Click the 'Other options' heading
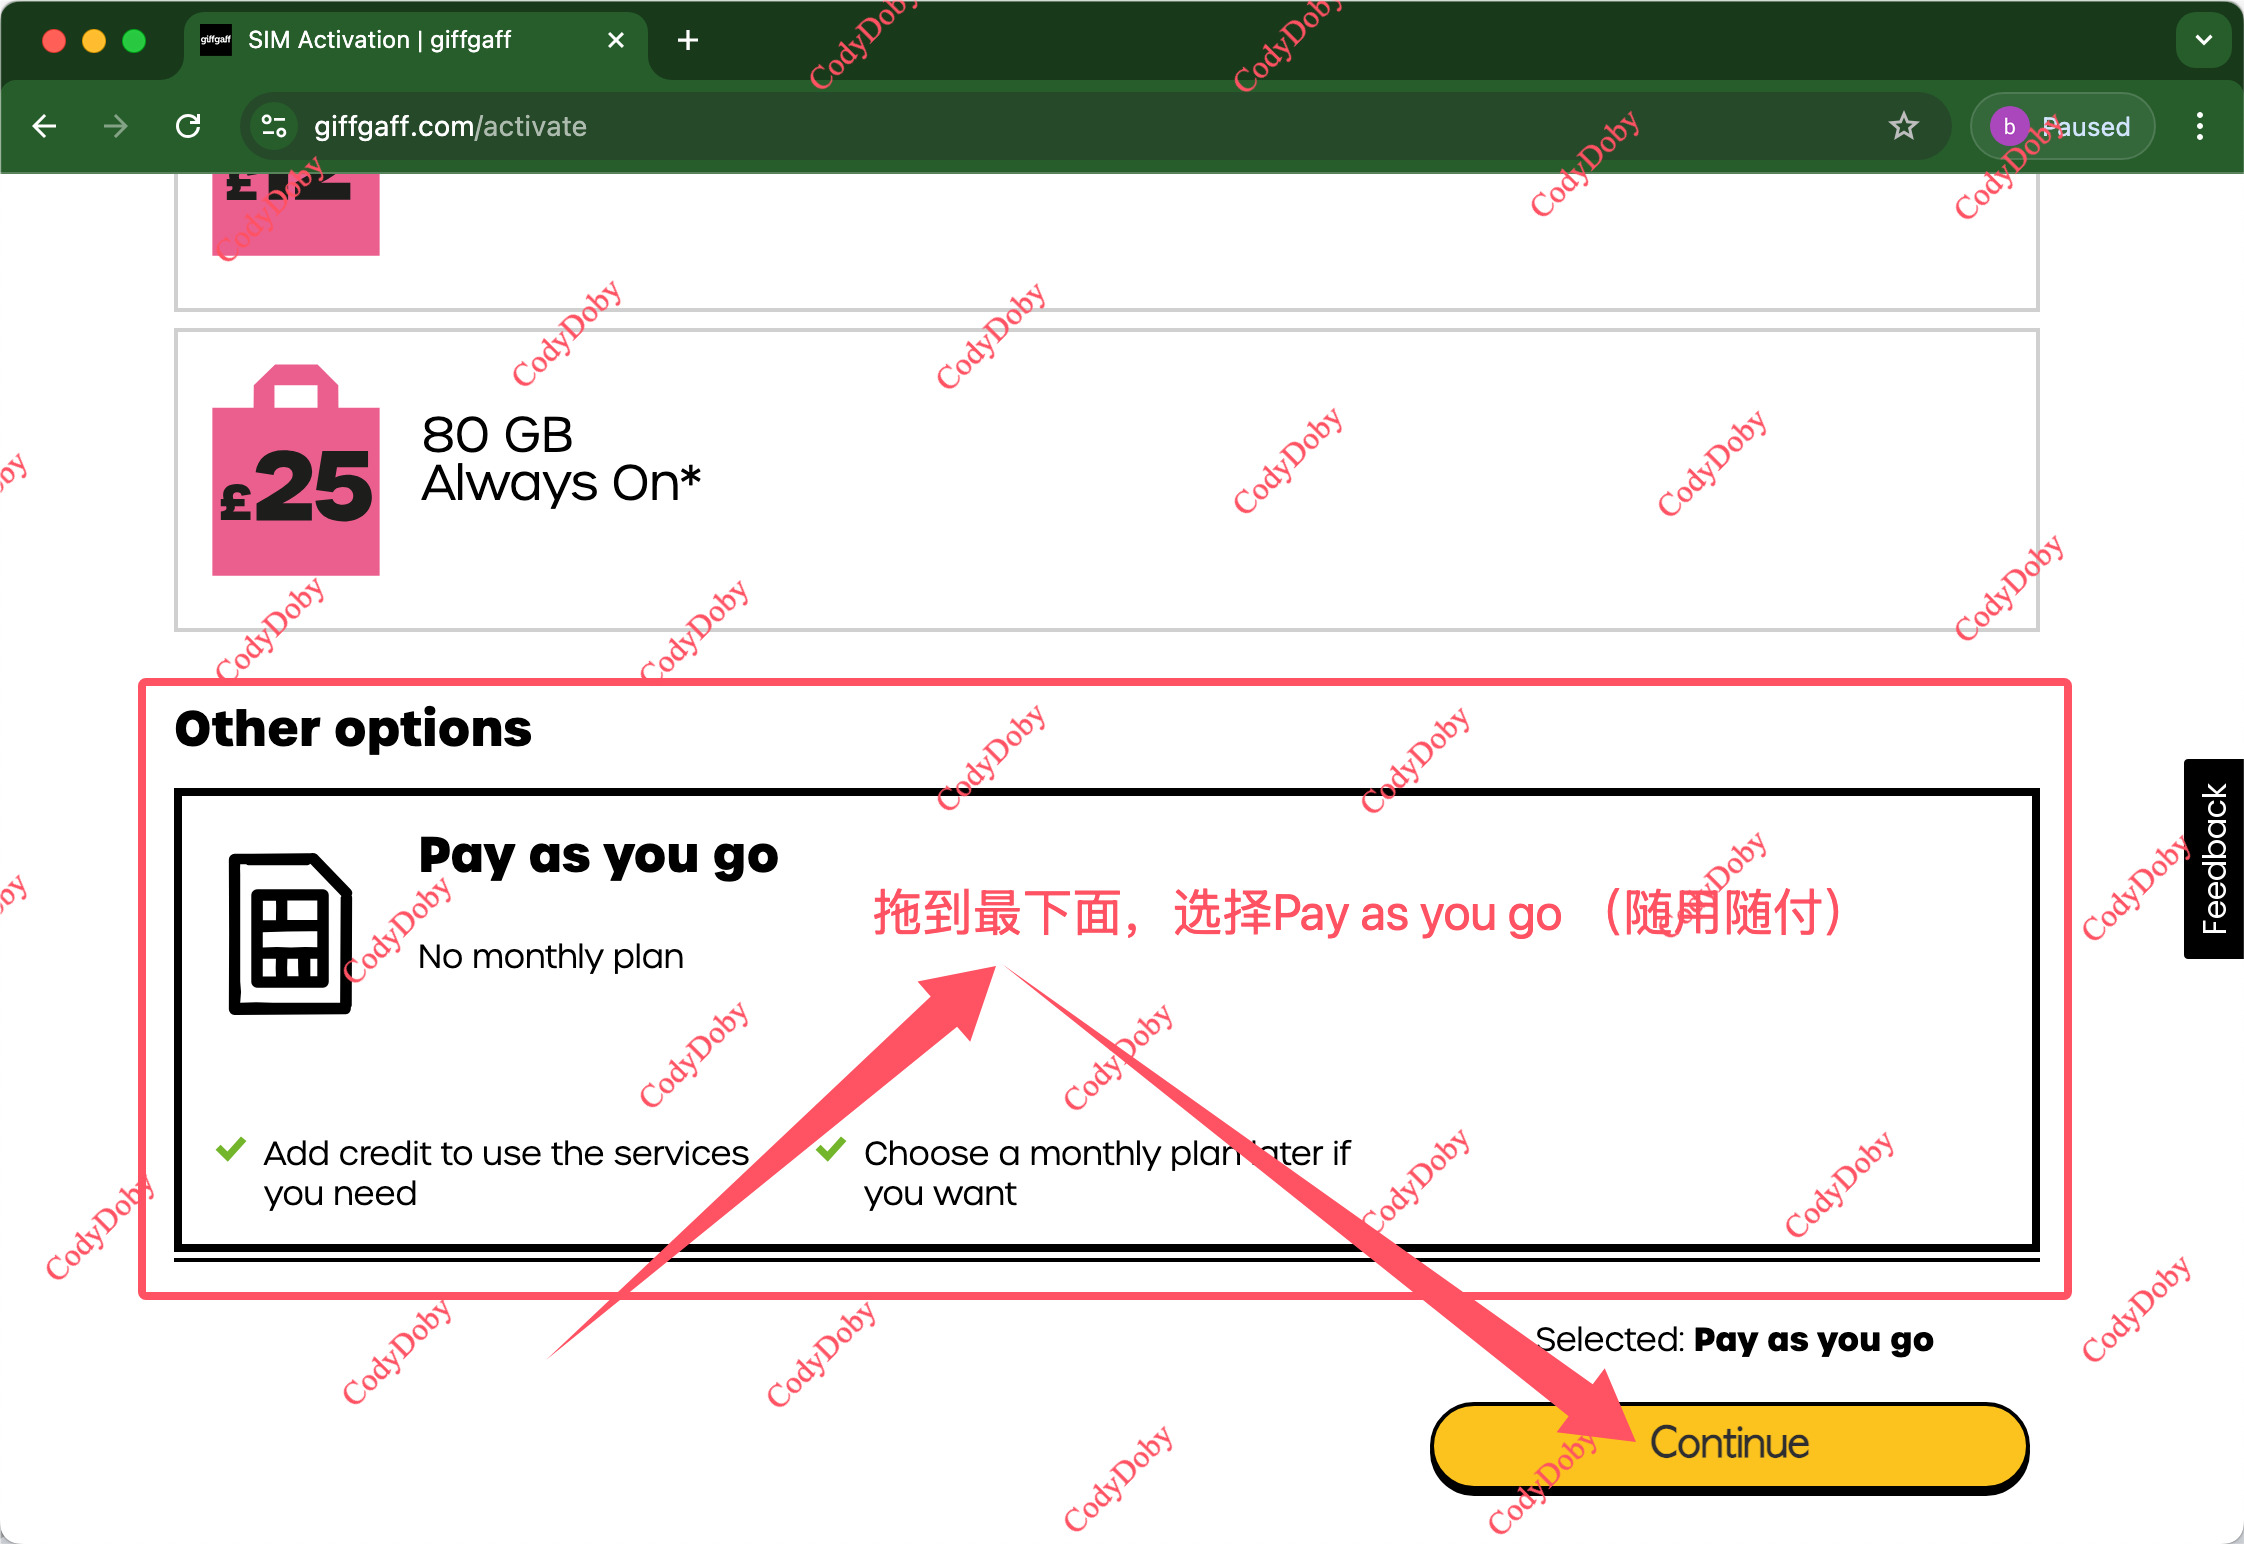2244x1544 pixels. point(353,728)
